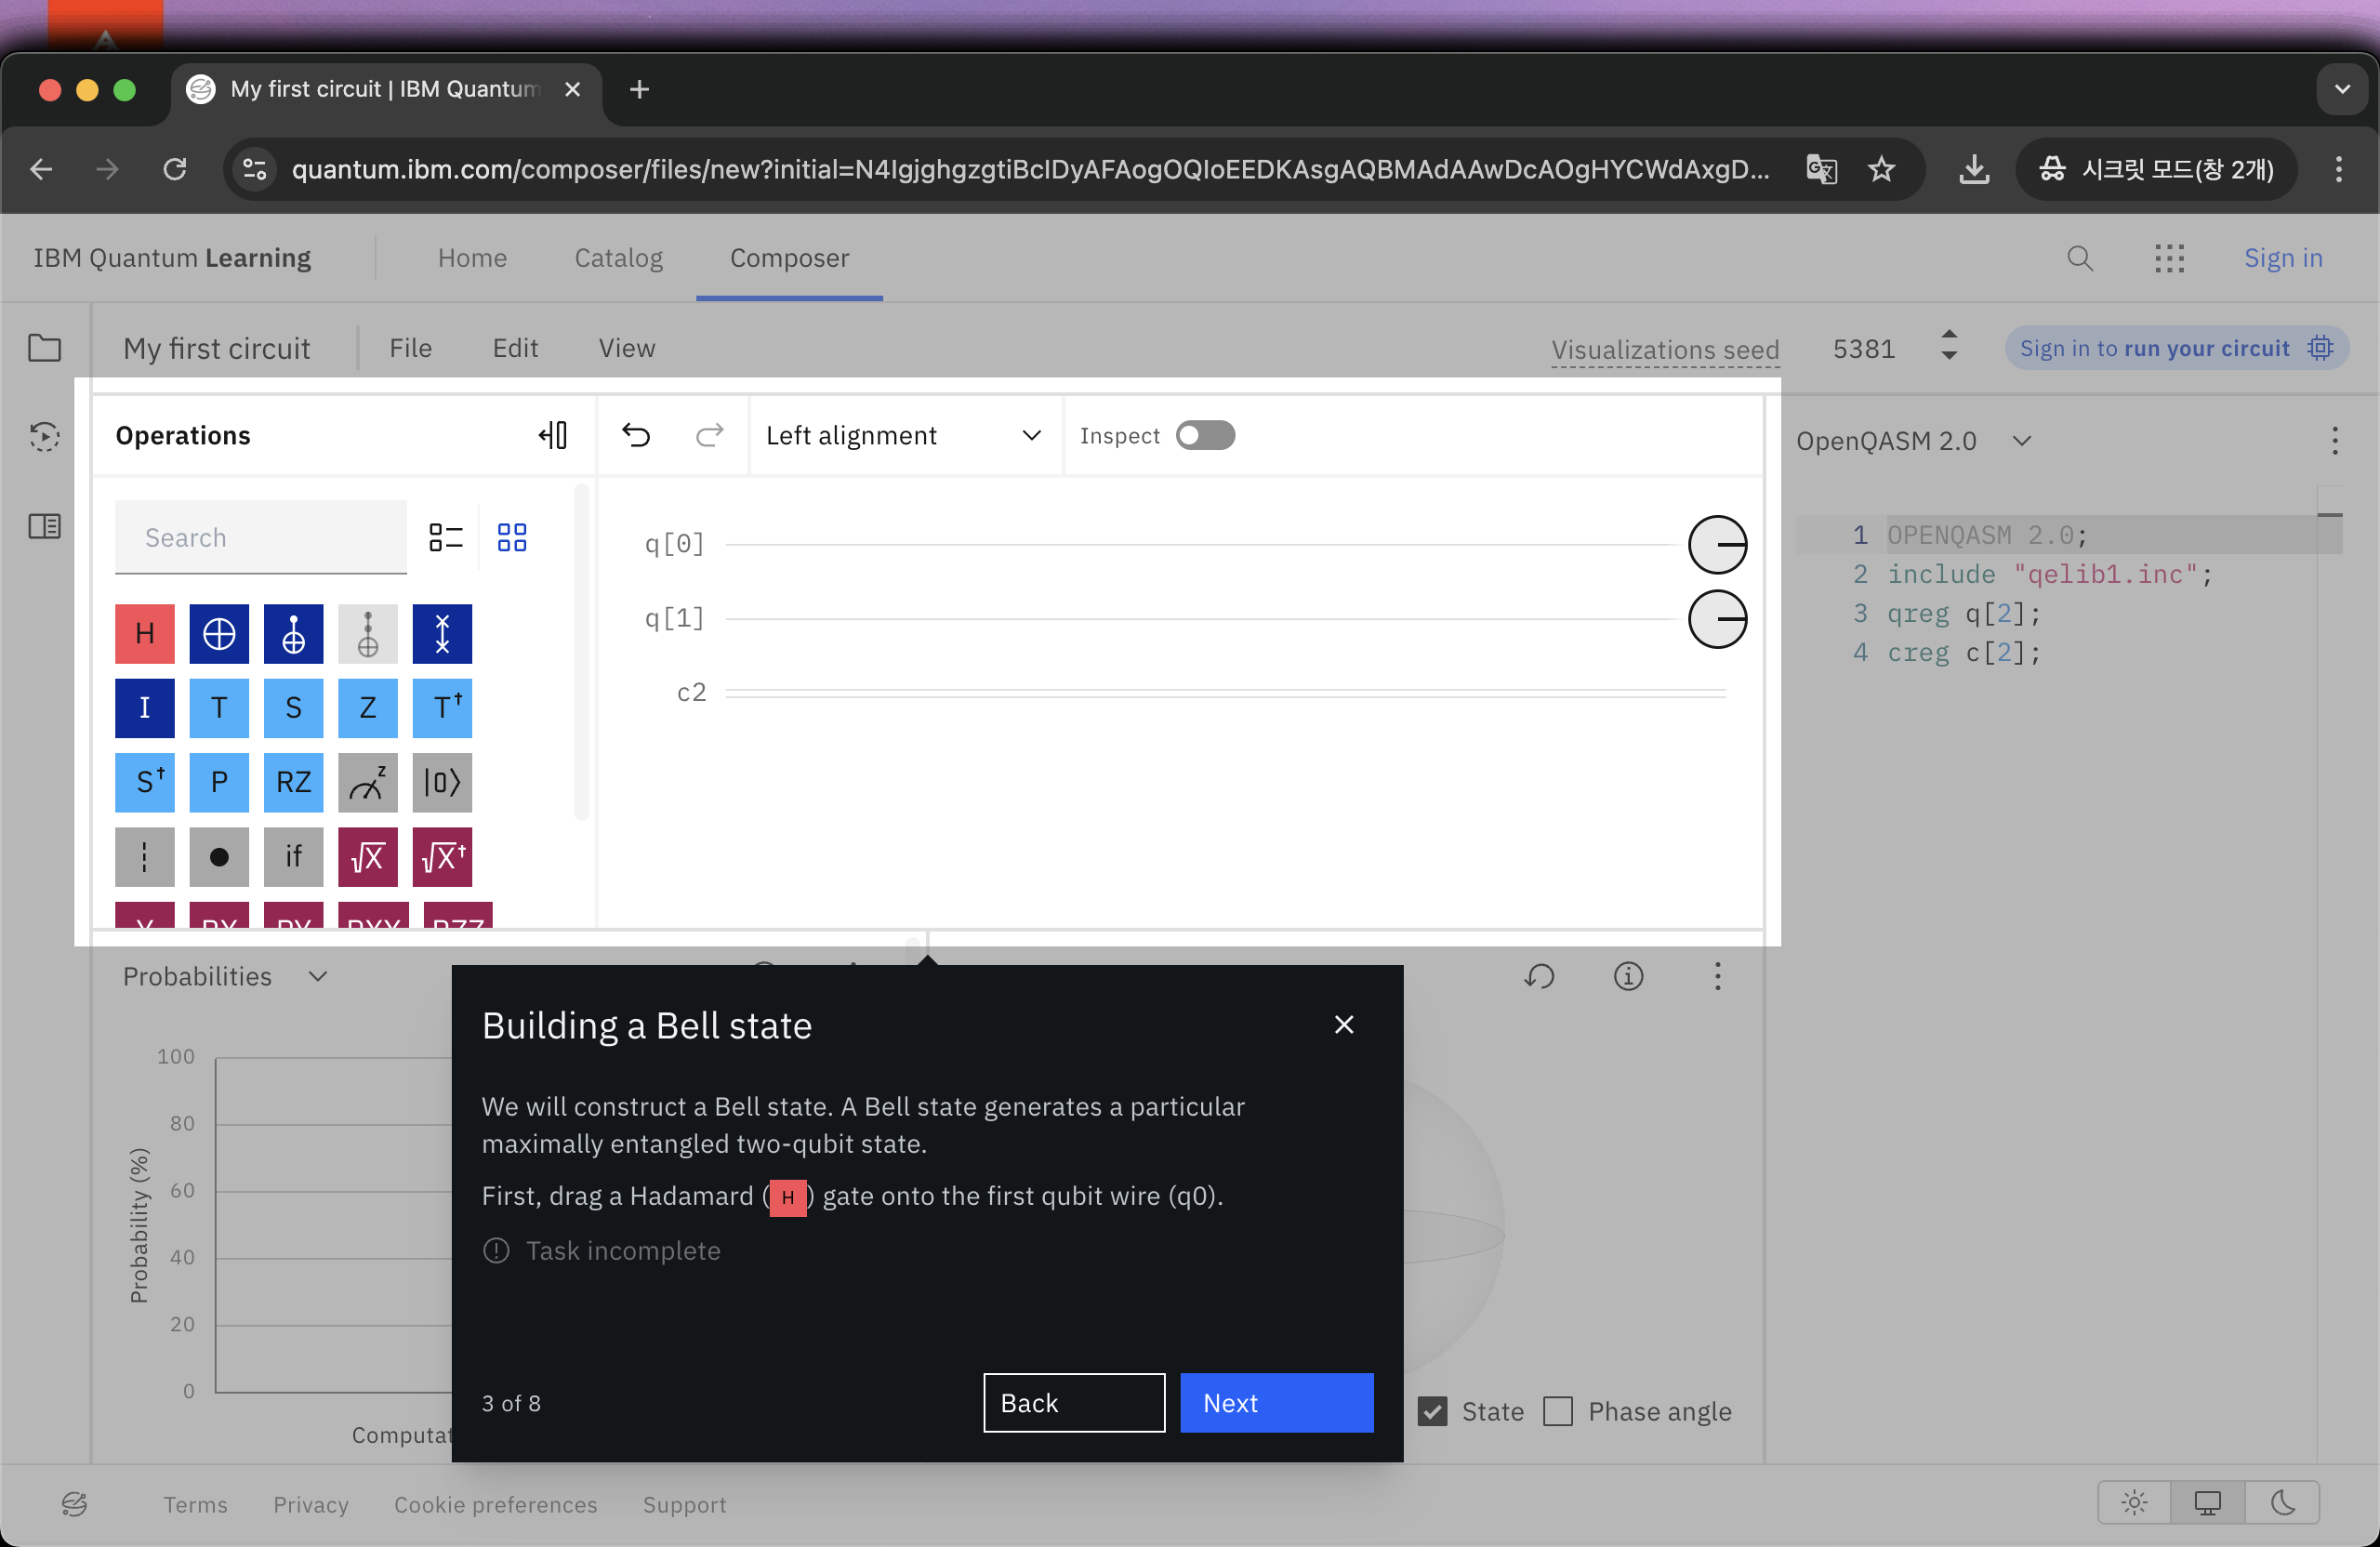Go to the Home tab
The height and width of the screenshot is (1547, 2380).
pyautogui.click(x=472, y=258)
